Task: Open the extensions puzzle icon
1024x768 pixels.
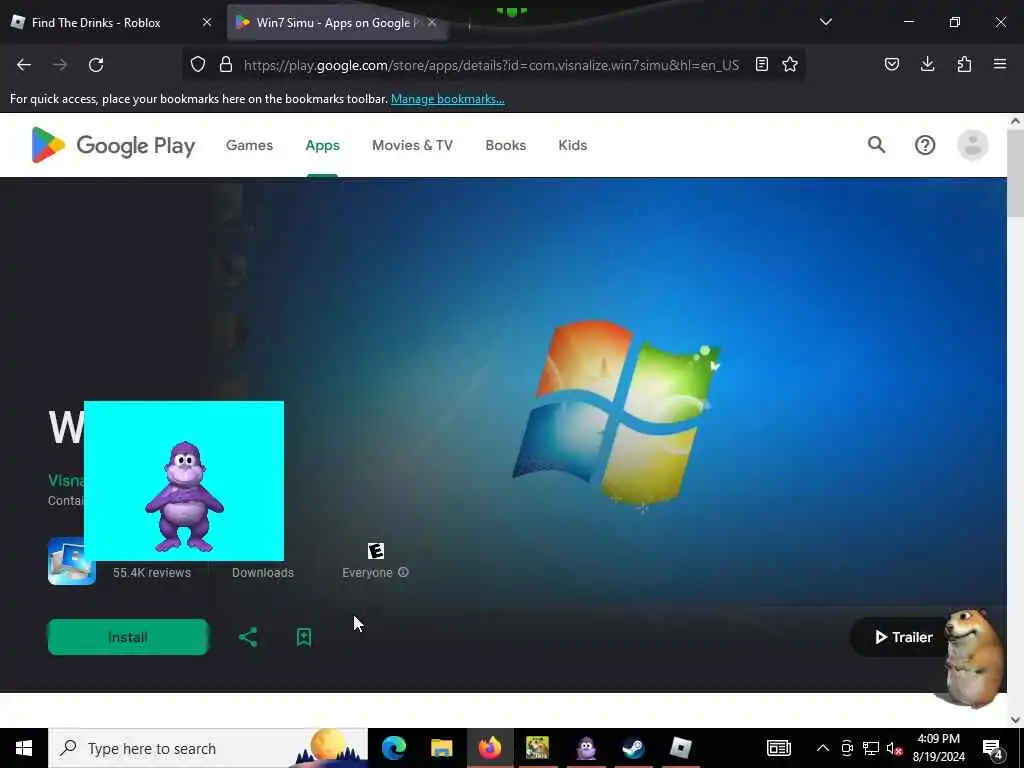Action: click(x=964, y=64)
